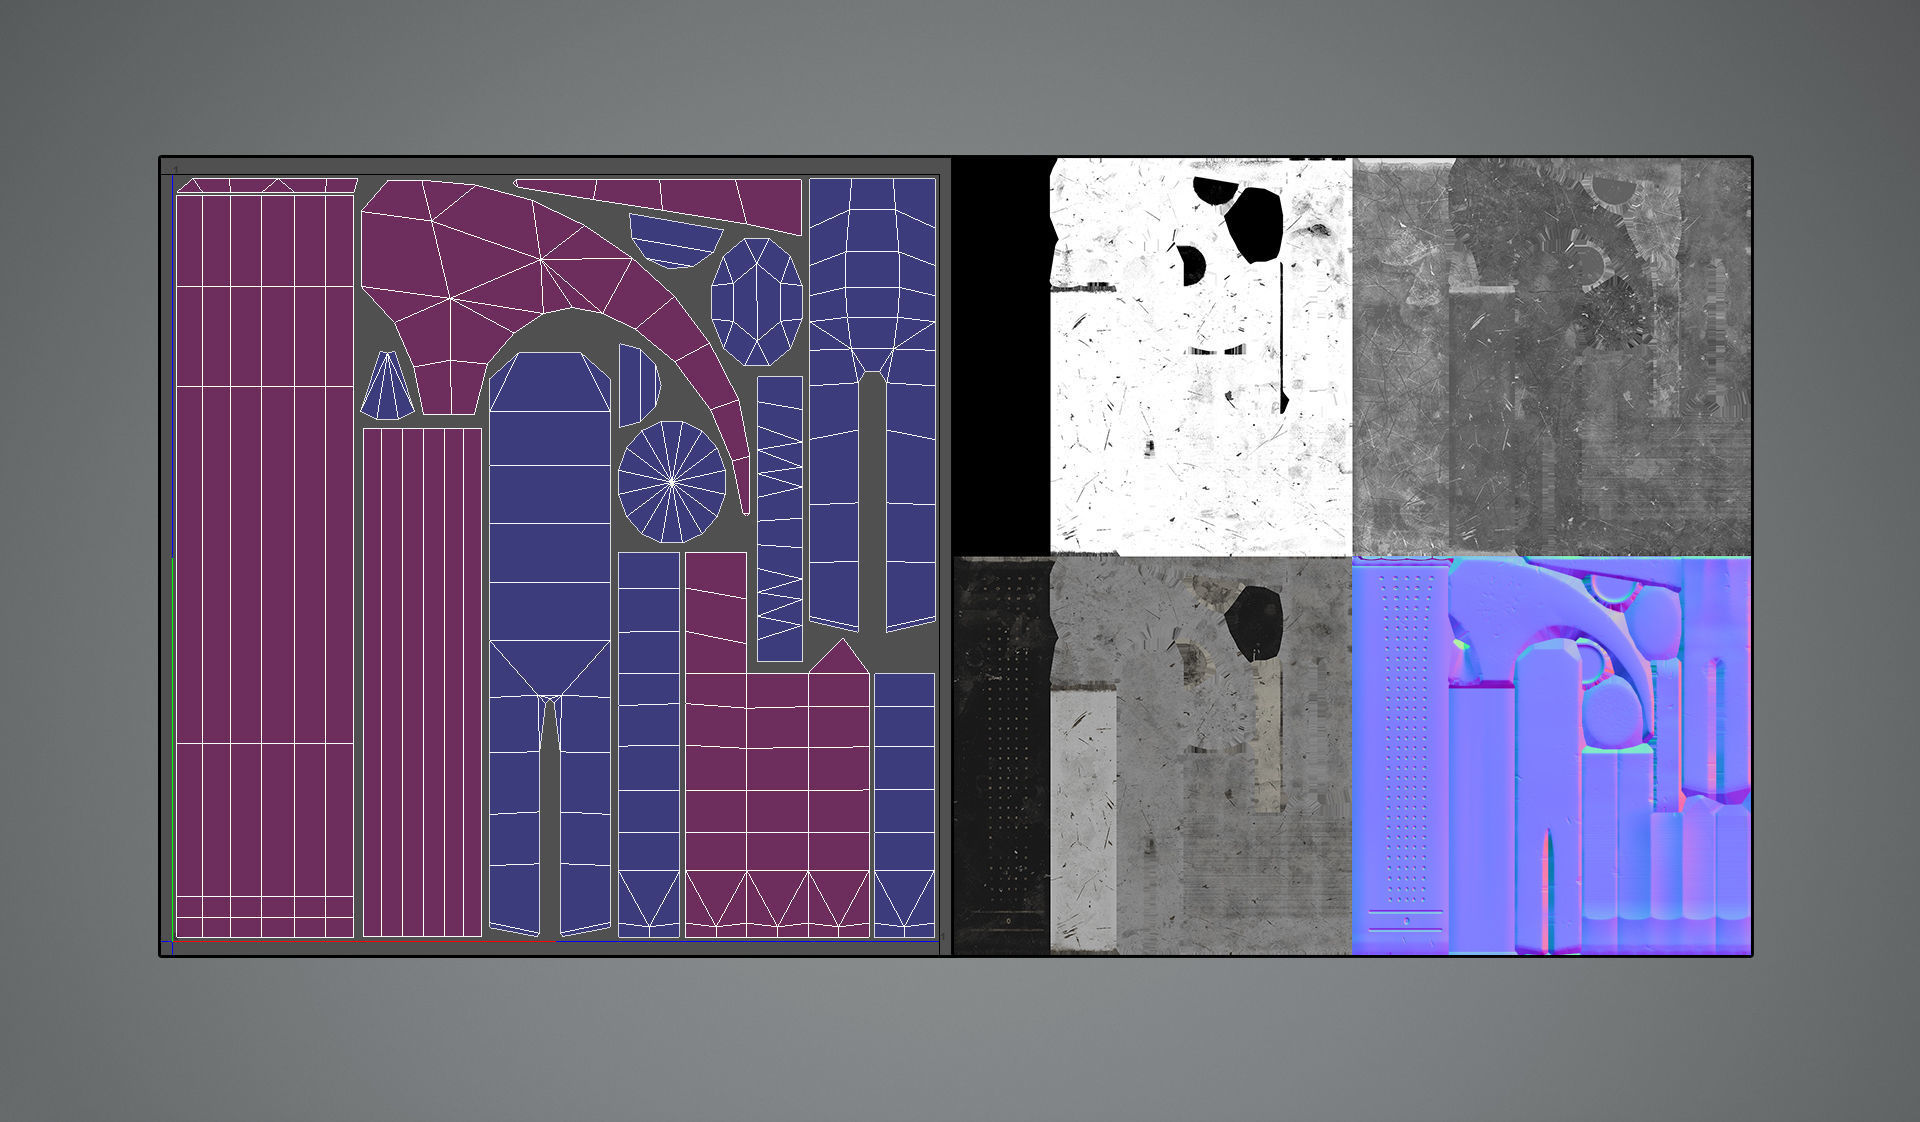
Task: Open the black and white mask texture
Action: click(1200, 440)
